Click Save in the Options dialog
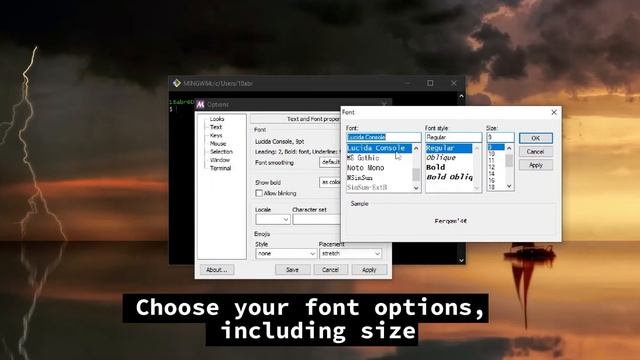Viewport: 640px width, 360px height. tap(292, 270)
